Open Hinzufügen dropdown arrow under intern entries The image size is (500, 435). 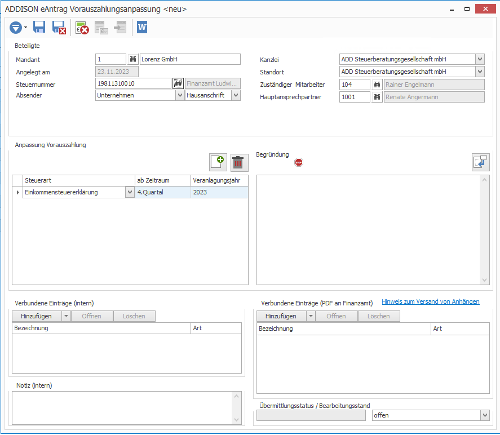click(66, 316)
